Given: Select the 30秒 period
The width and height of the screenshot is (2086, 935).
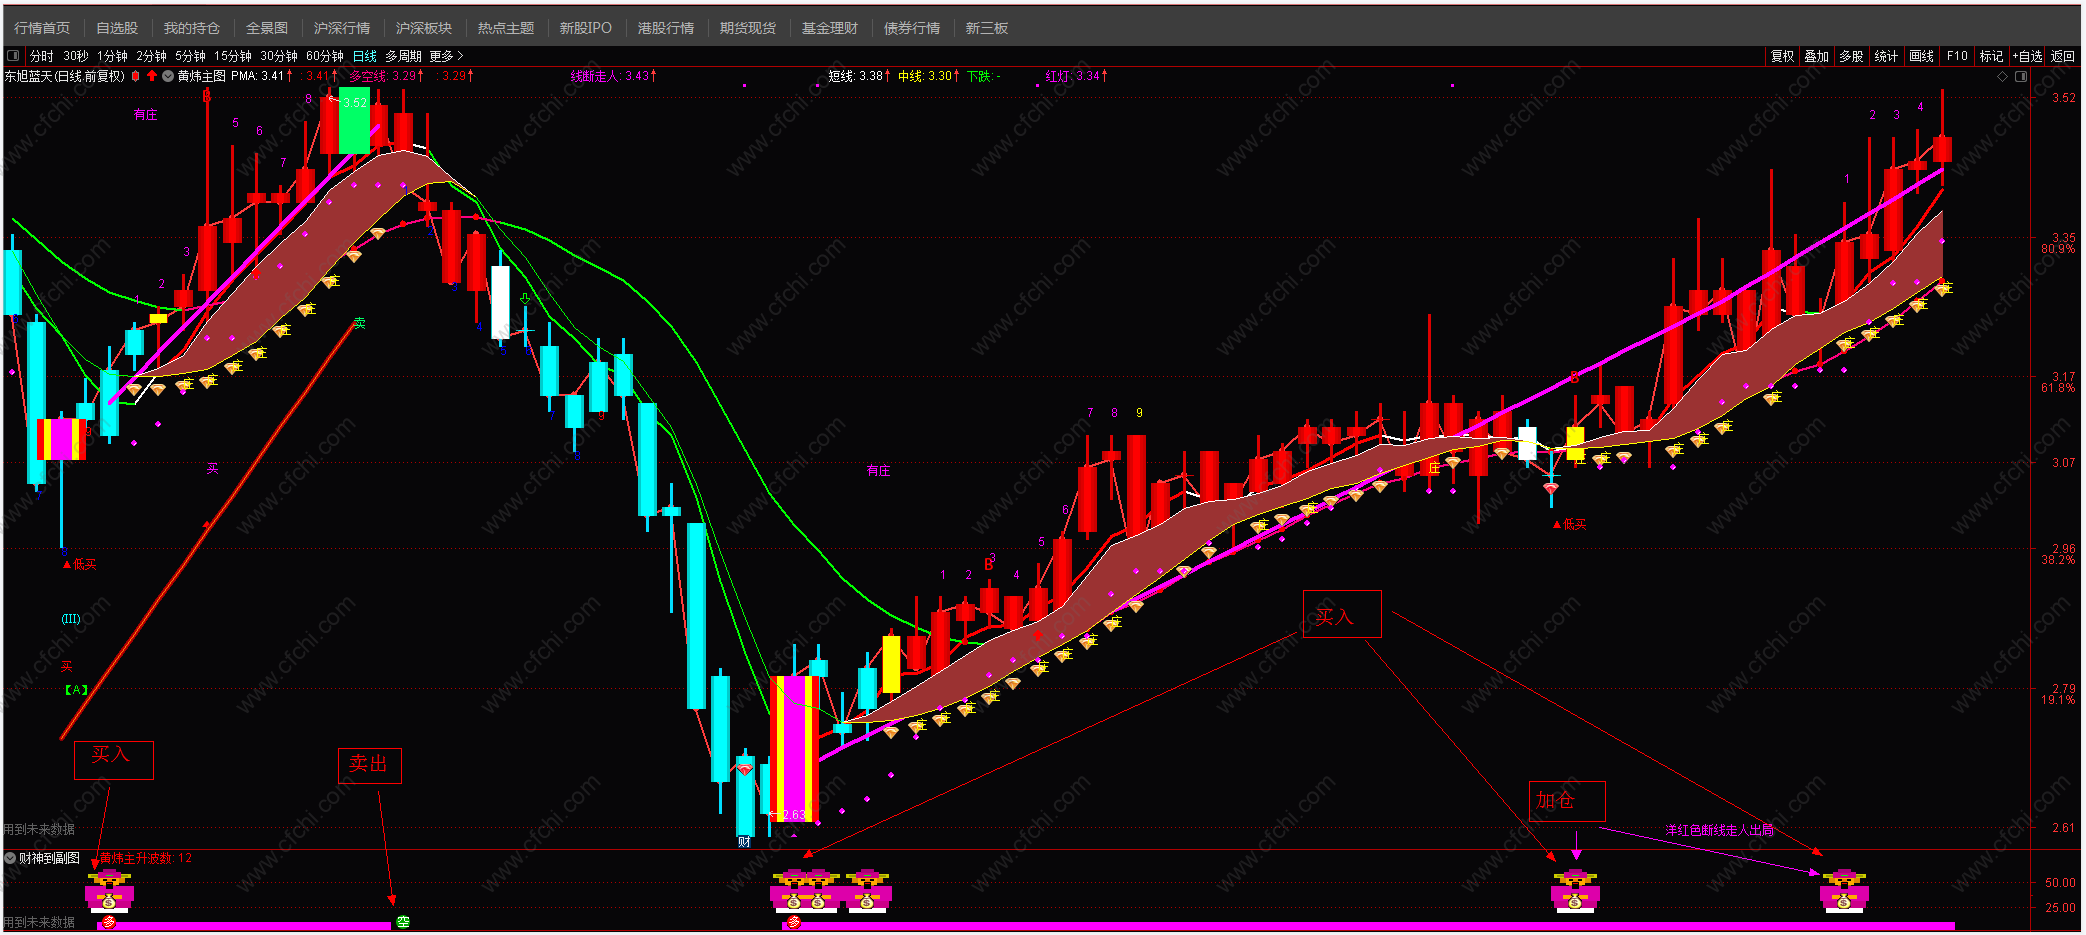Looking at the screenshot, I should pyautogui.click(x=76, y=56).
